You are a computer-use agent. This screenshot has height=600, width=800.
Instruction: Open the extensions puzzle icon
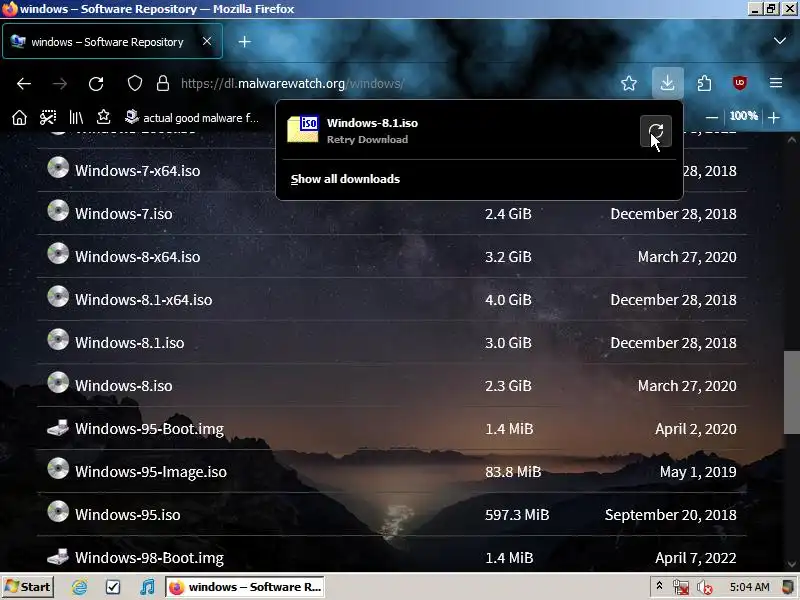pyautogui.click(x=704, y=83)
